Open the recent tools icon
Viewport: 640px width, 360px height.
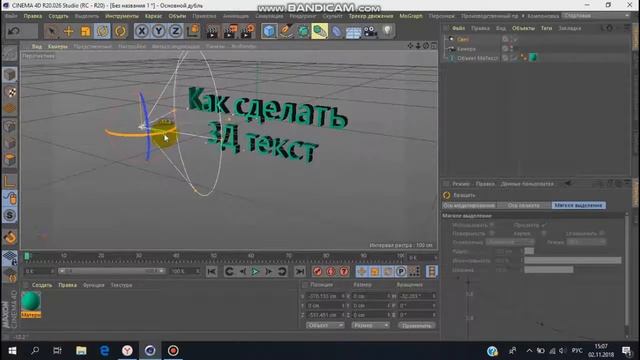[120, 31]
